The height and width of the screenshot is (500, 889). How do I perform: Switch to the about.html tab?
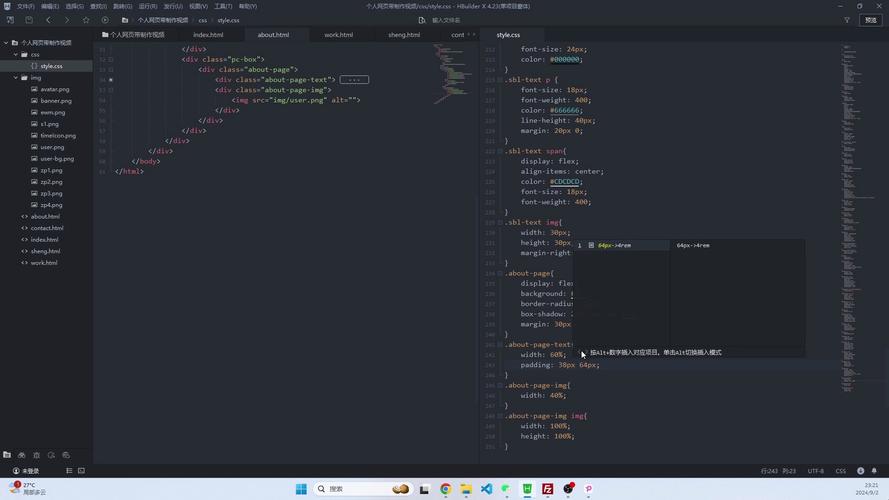tap(273, 35)
